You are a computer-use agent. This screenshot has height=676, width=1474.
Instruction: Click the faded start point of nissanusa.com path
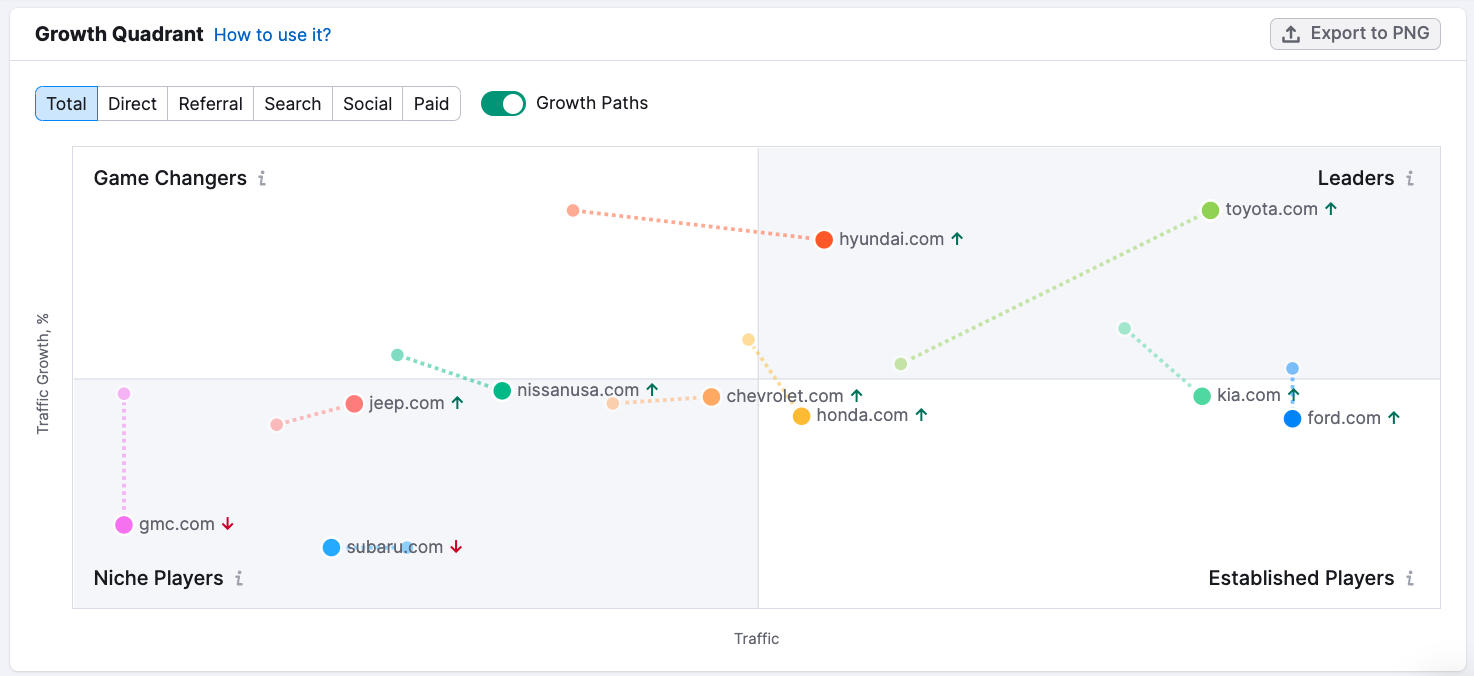(x=397, y=355)
